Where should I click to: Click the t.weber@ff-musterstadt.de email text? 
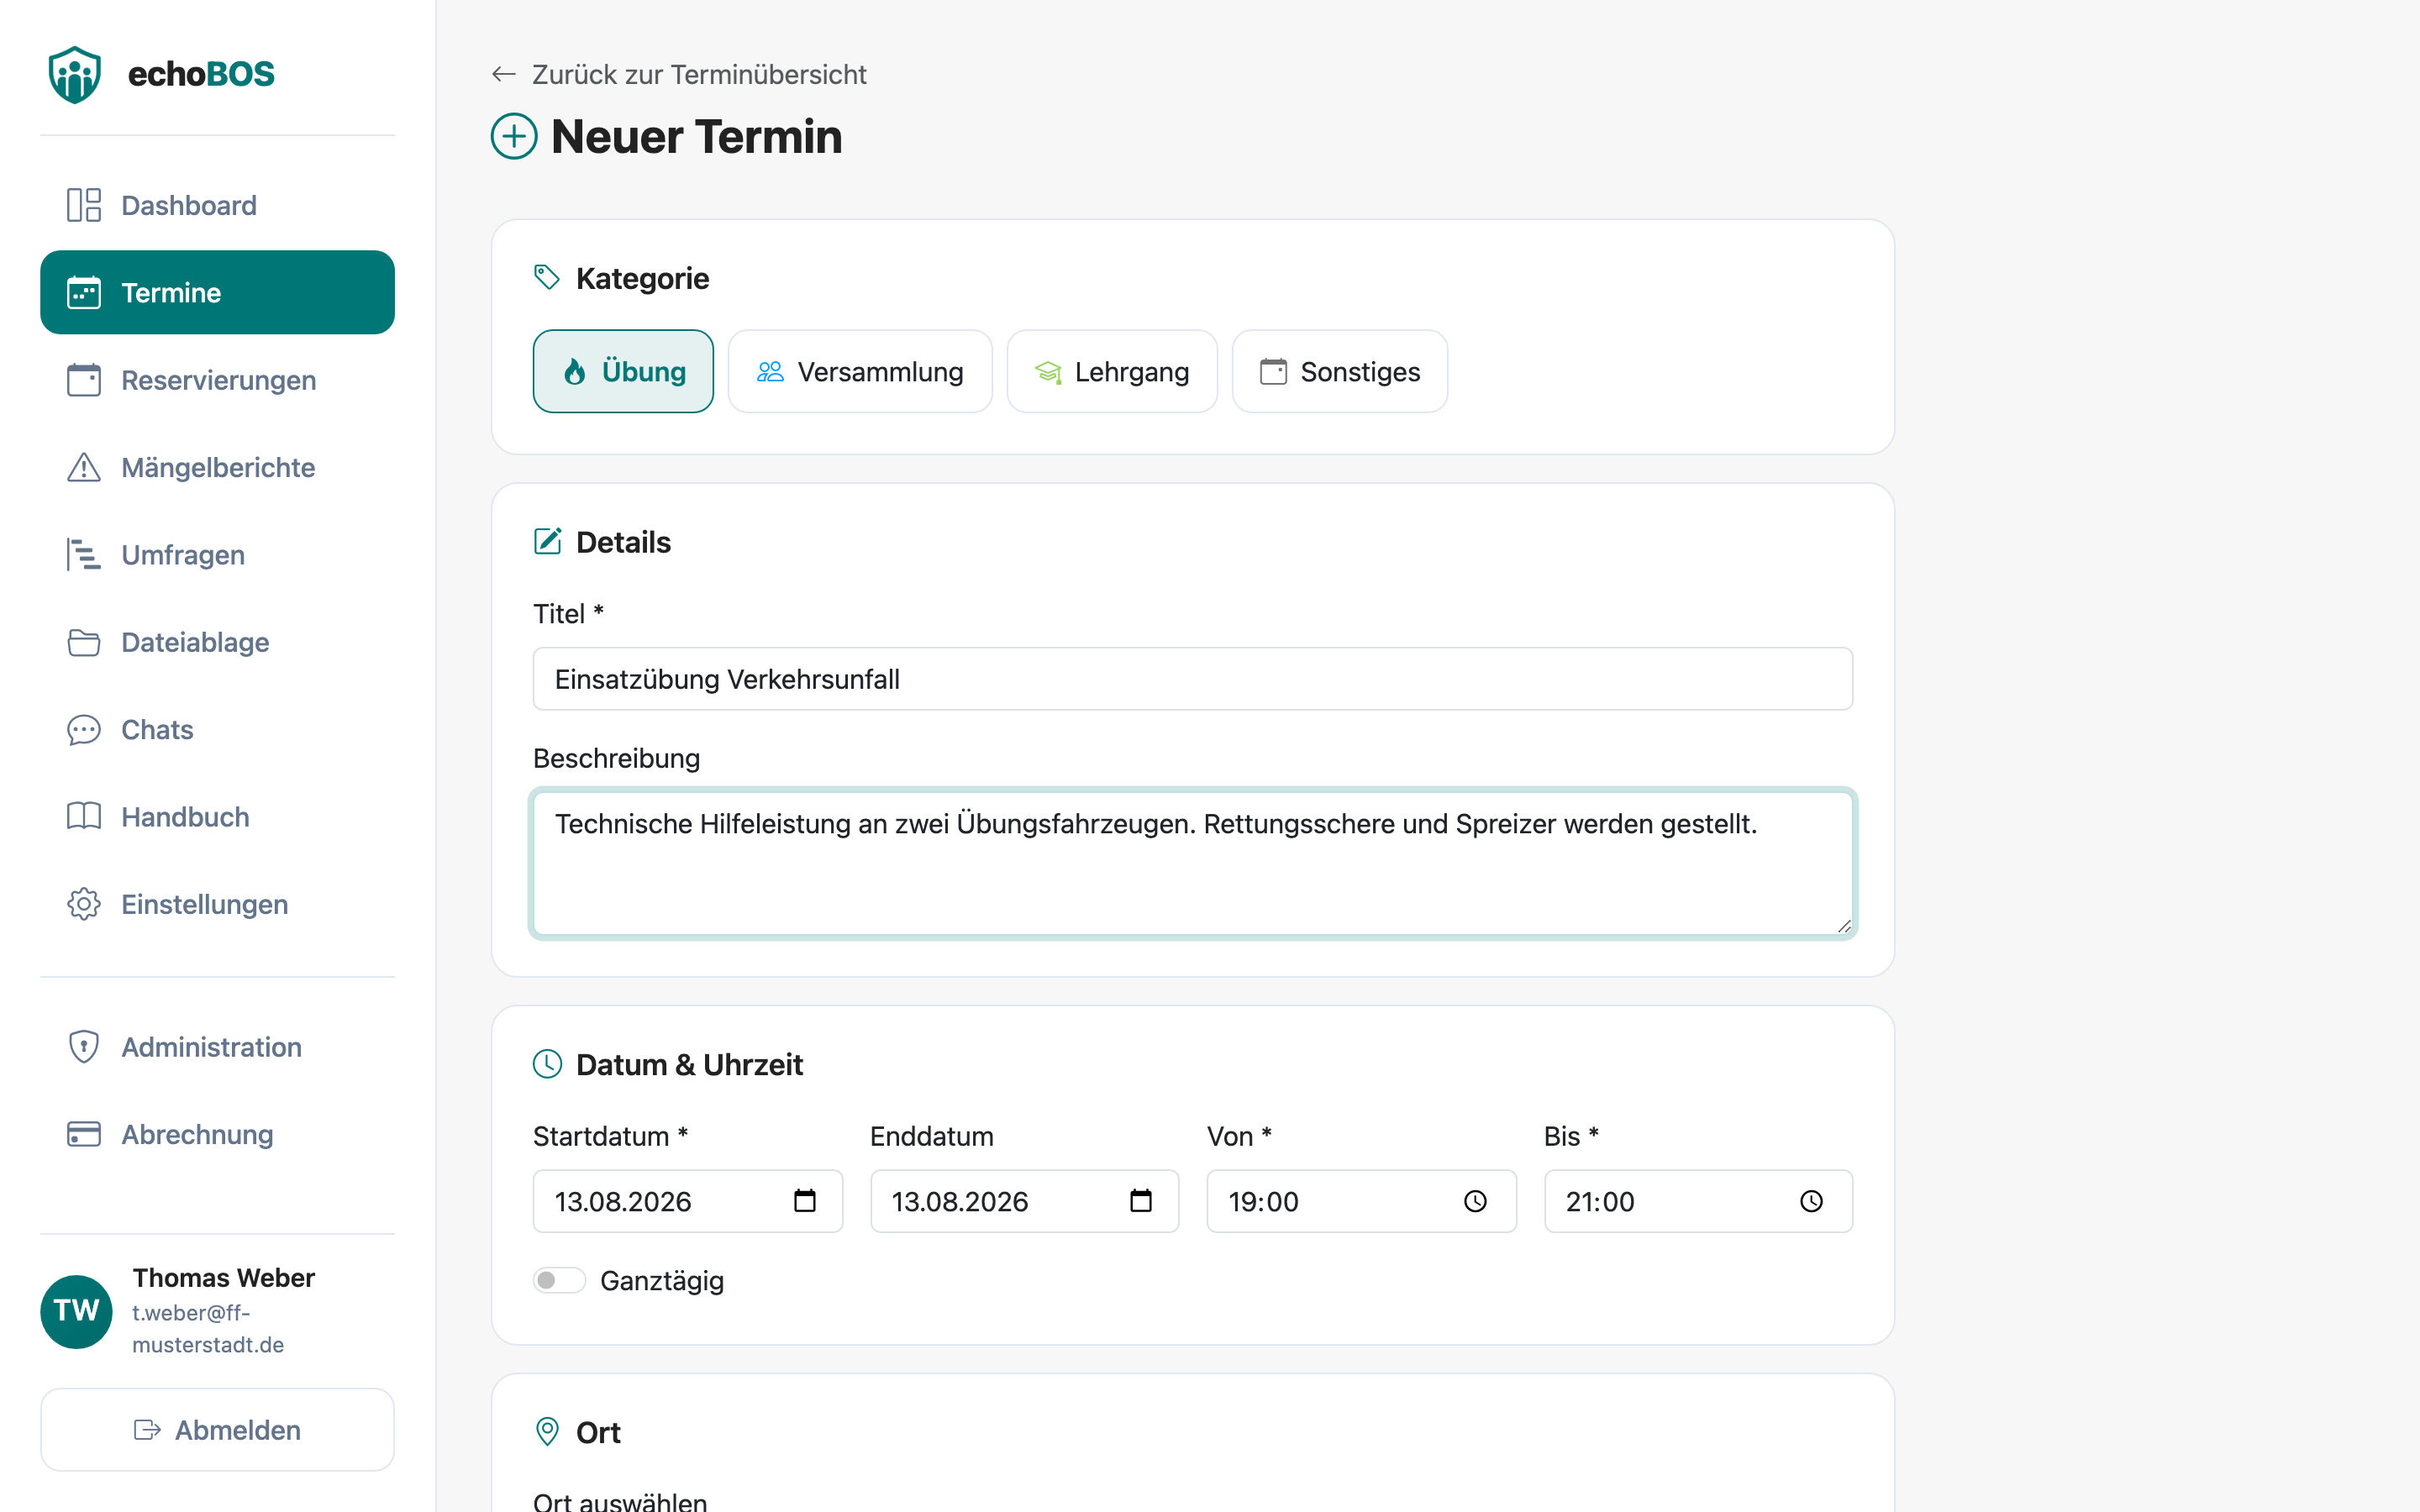pos(208,1328)
